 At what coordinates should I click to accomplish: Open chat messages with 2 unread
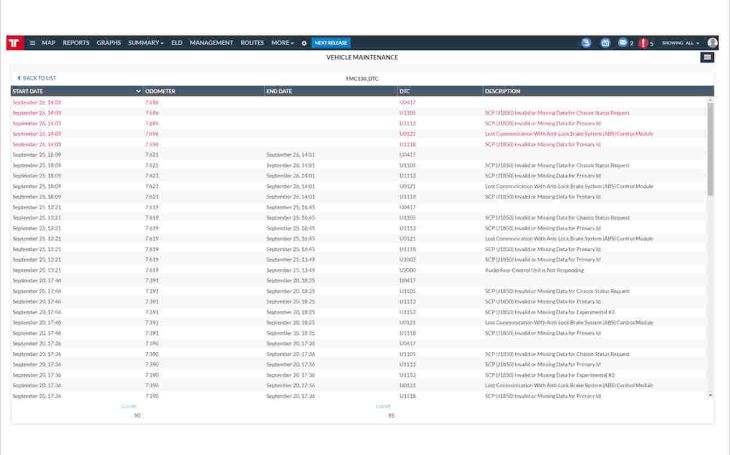(x=623, y=43)
